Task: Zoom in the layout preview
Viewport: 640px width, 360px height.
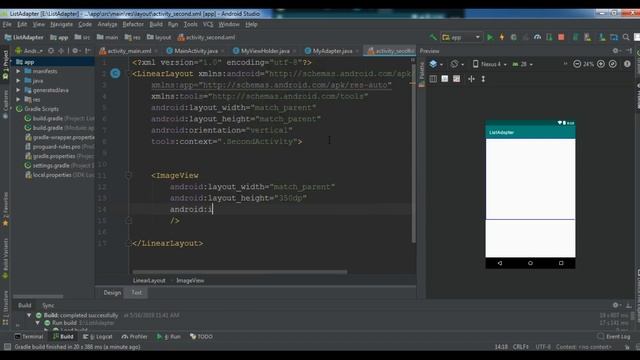Action: pos(601,64)
